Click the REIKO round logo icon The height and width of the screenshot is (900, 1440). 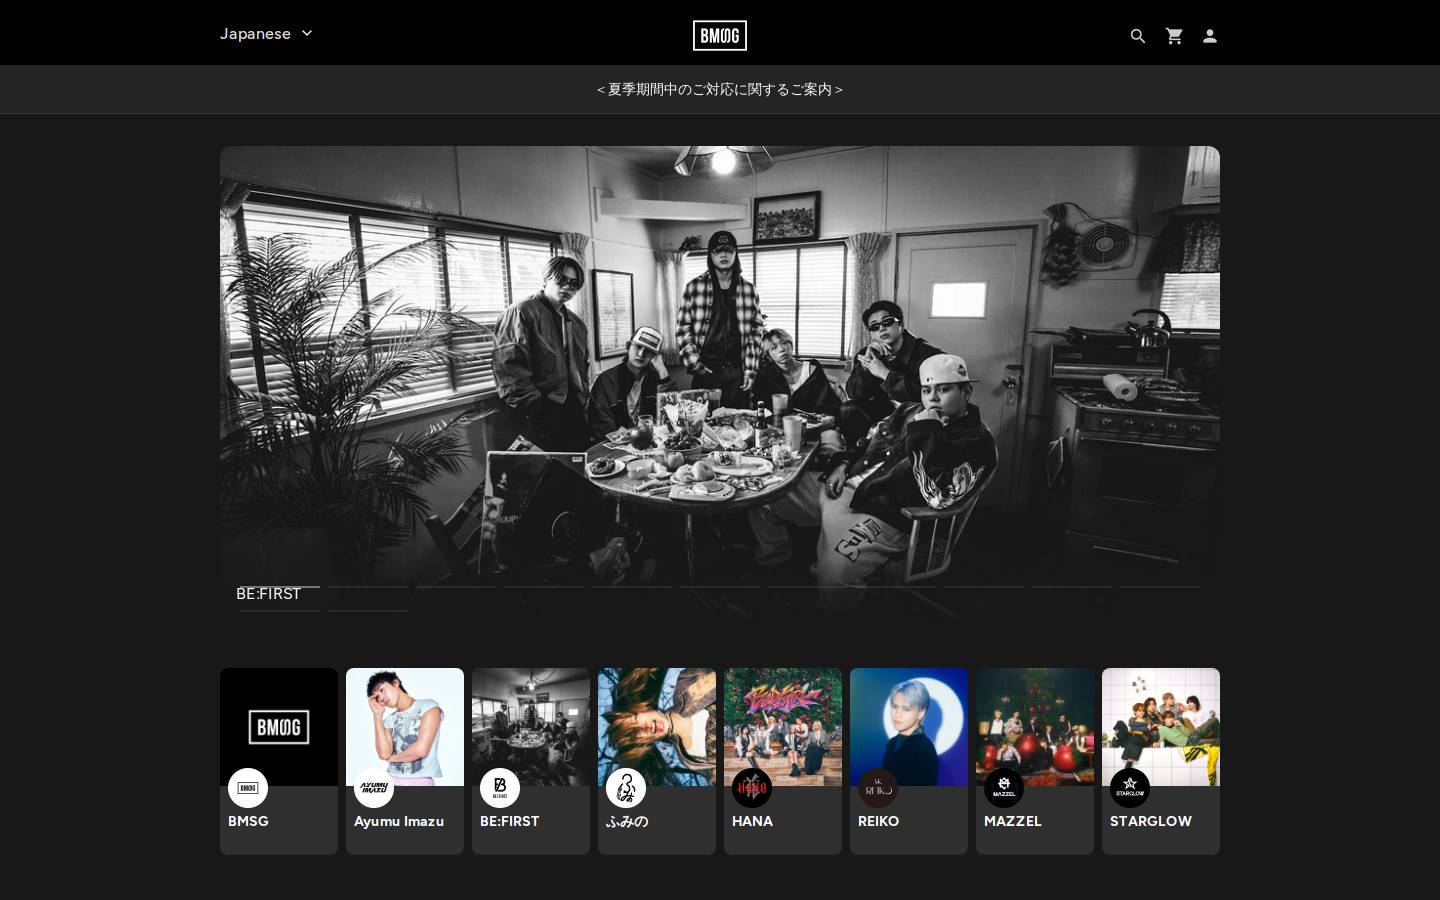[878, 788]
